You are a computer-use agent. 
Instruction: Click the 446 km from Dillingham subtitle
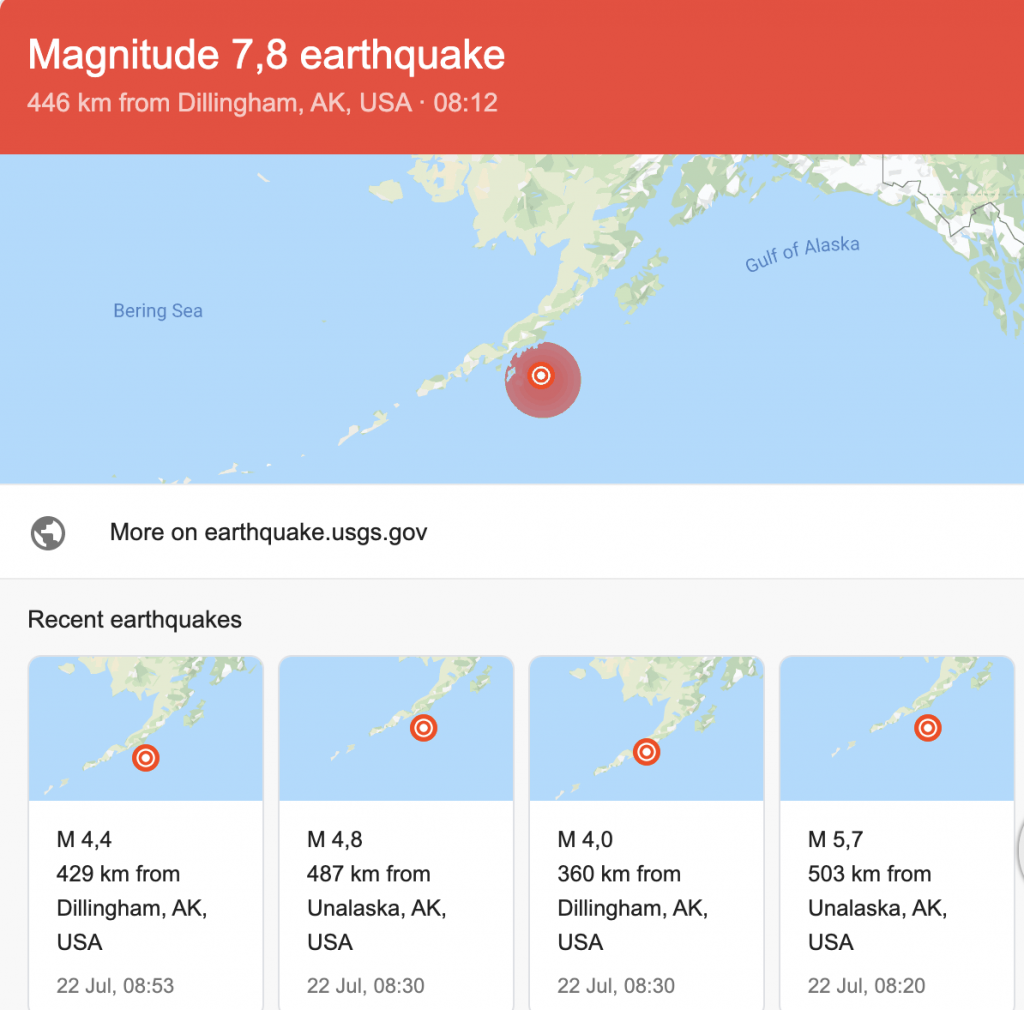[262, 103]
